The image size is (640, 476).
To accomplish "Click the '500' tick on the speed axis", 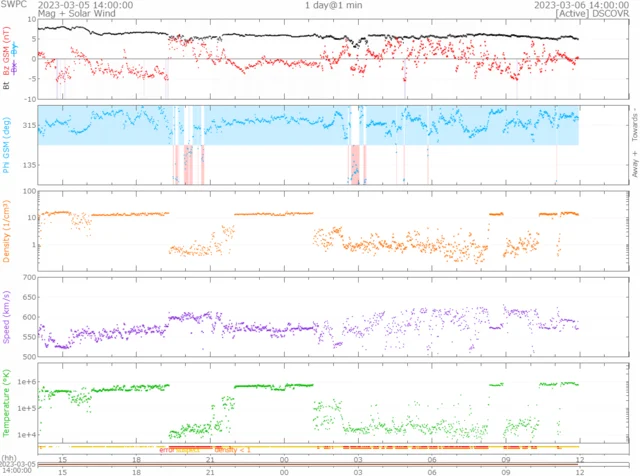I will pos(30,356).
